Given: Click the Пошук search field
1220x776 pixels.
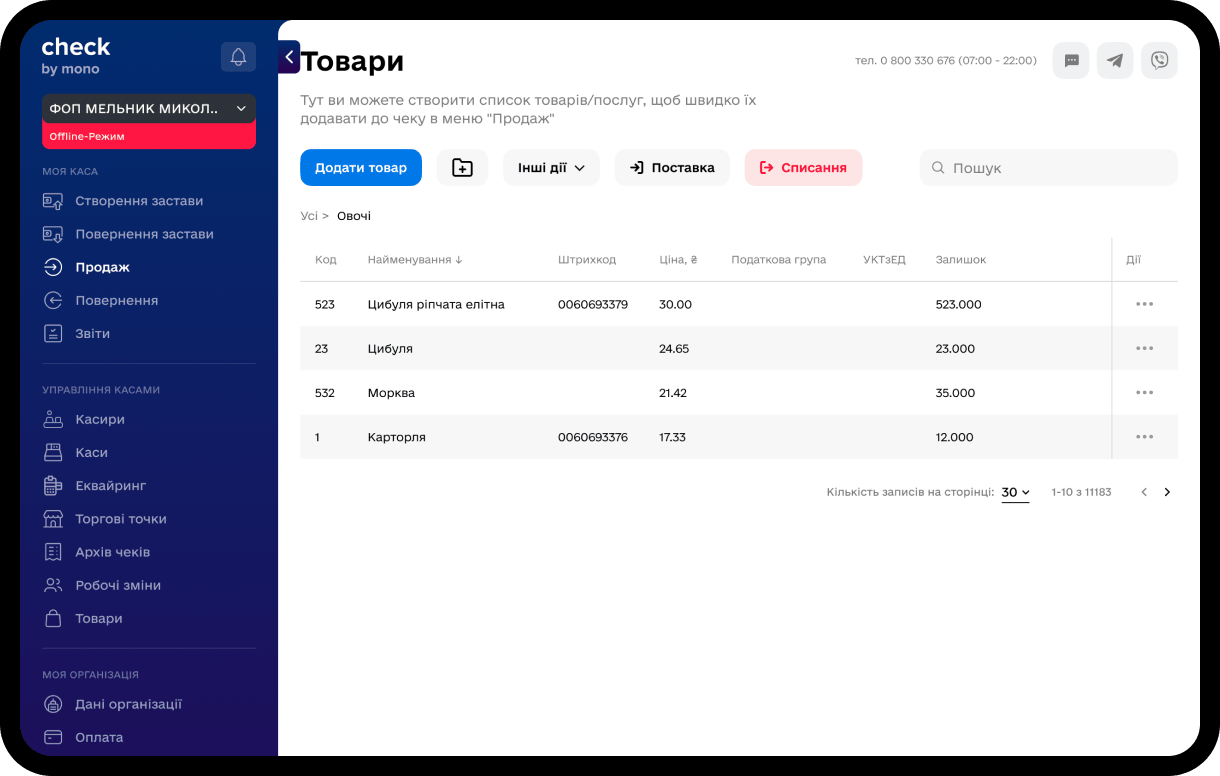Looking at the screenshot, I should (1050, 168).
